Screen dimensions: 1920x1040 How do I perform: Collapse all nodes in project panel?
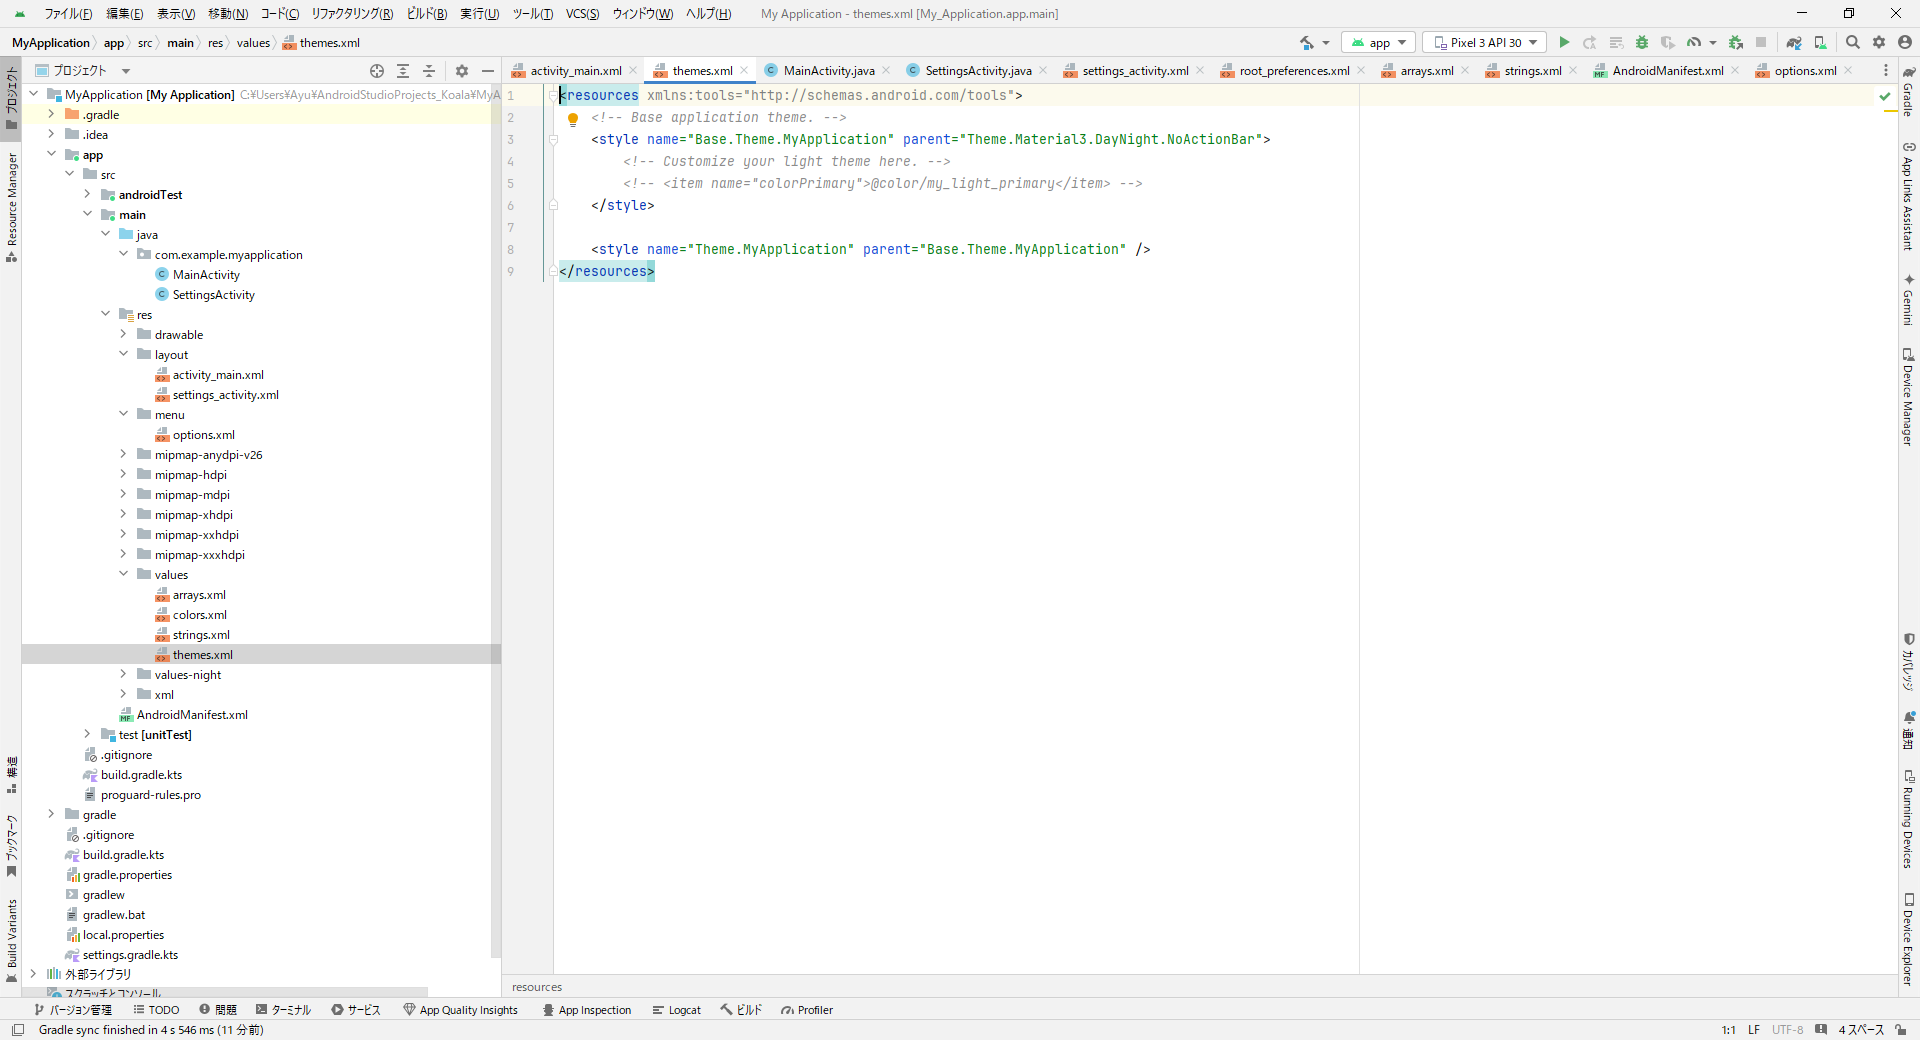pos(429,71)
